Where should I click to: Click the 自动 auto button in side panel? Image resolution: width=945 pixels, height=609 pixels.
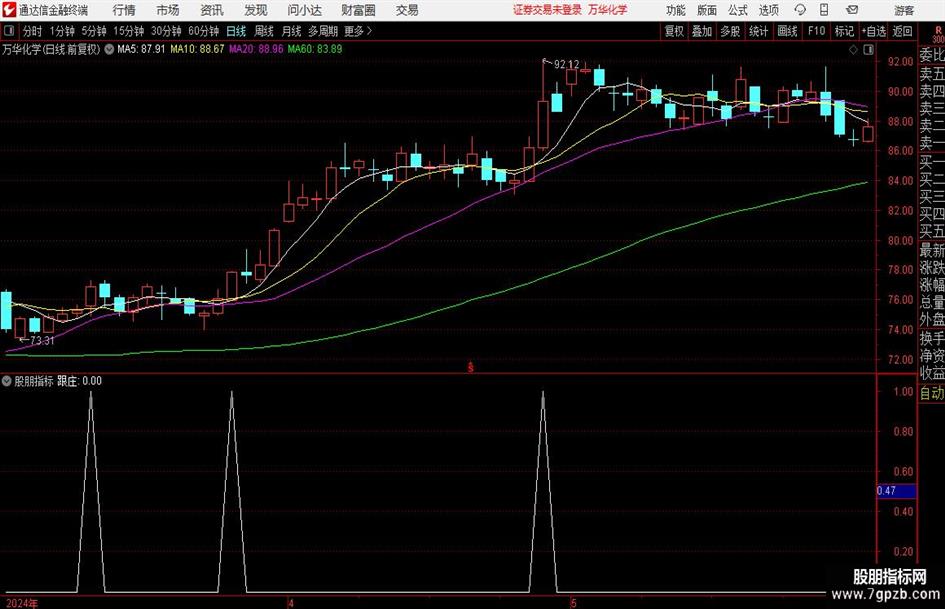pos(931,393)
